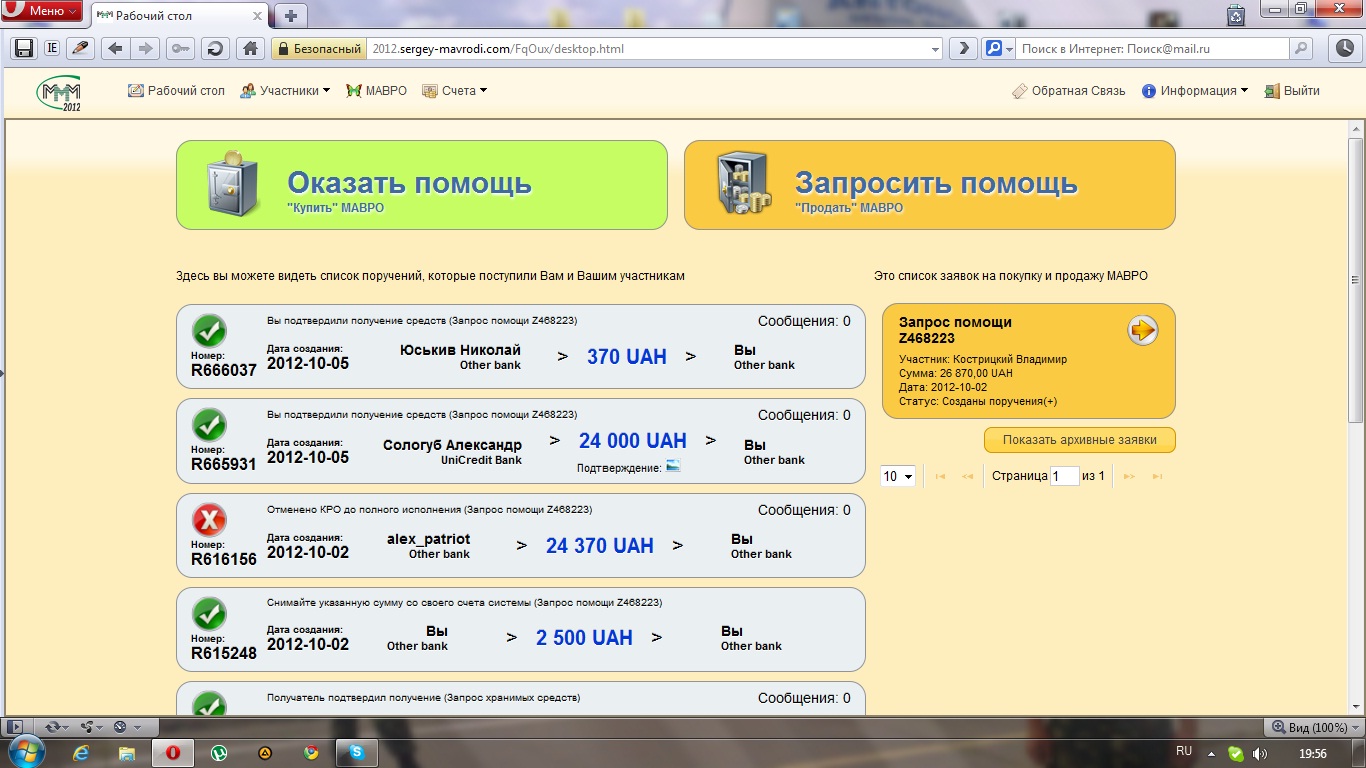Click Показать архивные заявки button
This screenshot has height=768, width=1366.
(x=1080, y=440)
